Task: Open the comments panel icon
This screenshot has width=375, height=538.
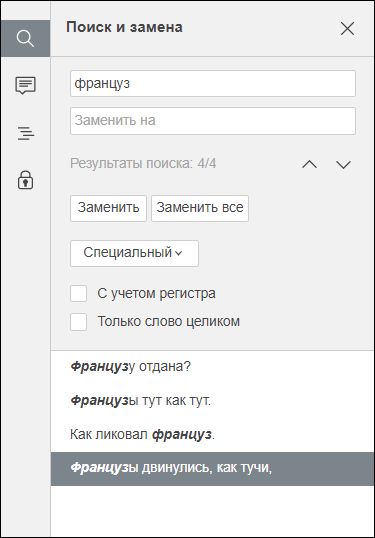Action: pyautogui.click(x=25, y=85)
